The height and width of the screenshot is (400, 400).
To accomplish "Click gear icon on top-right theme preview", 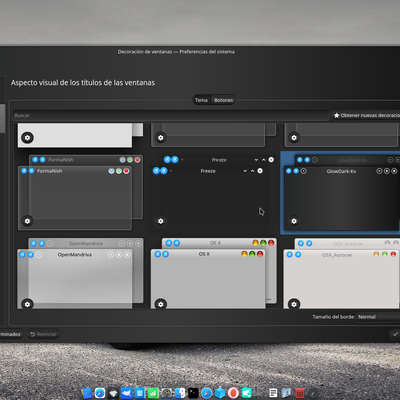I will [294, 137].
